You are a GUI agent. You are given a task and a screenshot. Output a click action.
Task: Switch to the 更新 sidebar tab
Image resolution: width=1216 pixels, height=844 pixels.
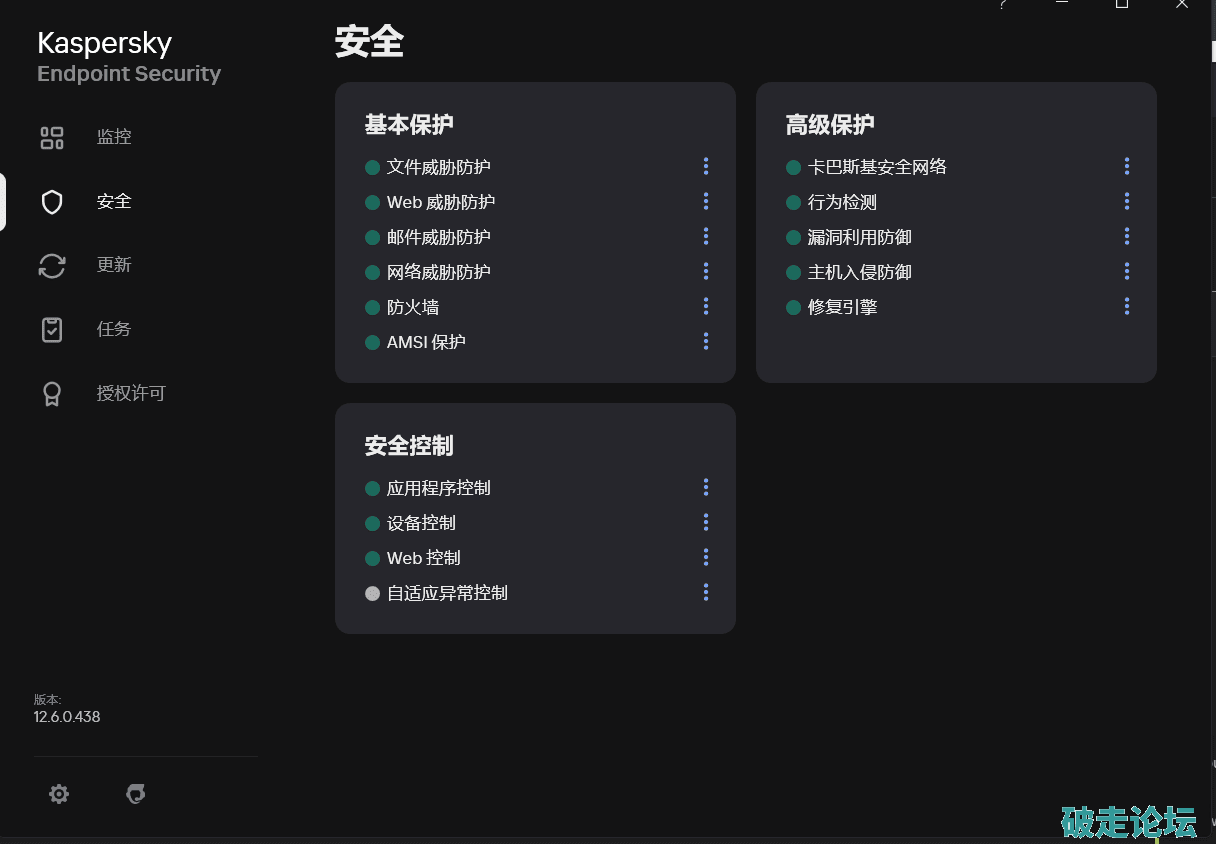coord(114,265)
